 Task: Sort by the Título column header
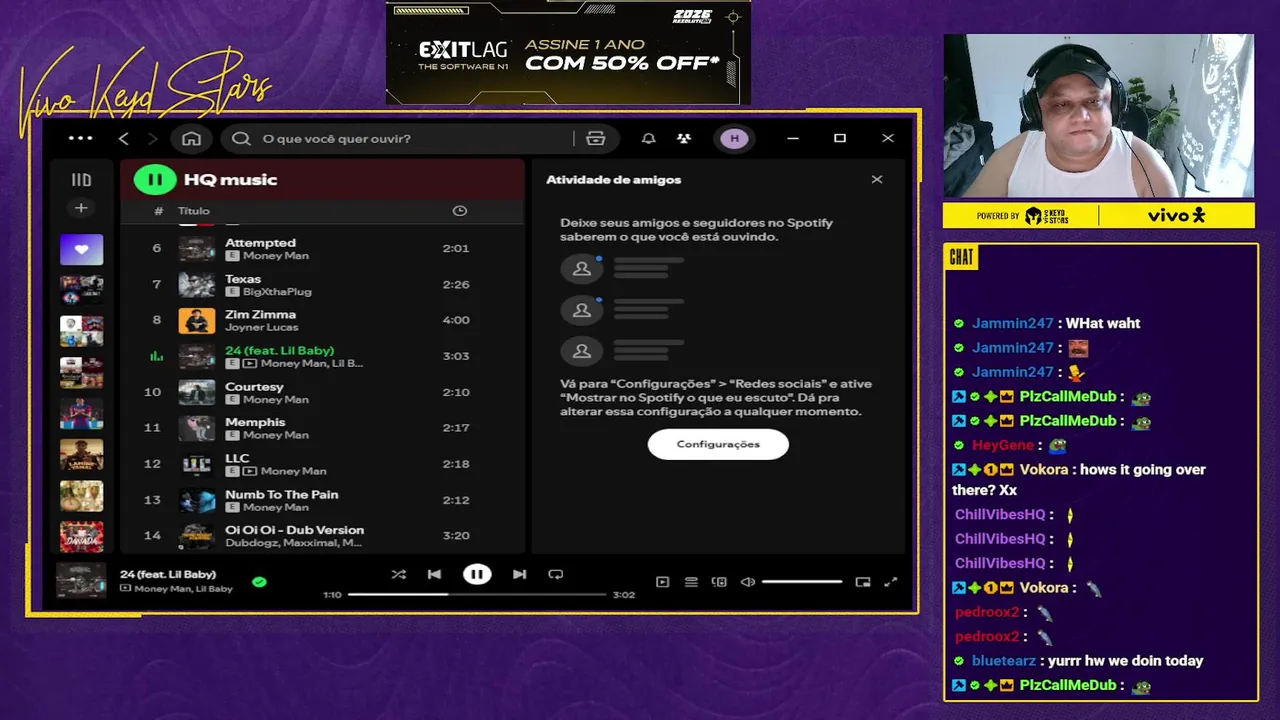coord(194,211)
